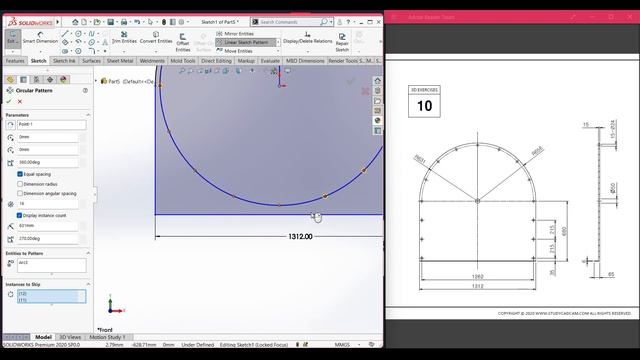The height and width of the screenshot is (360, 640).
Task: Click the Exit Sketch button
Action: click(x=13, y=38)
